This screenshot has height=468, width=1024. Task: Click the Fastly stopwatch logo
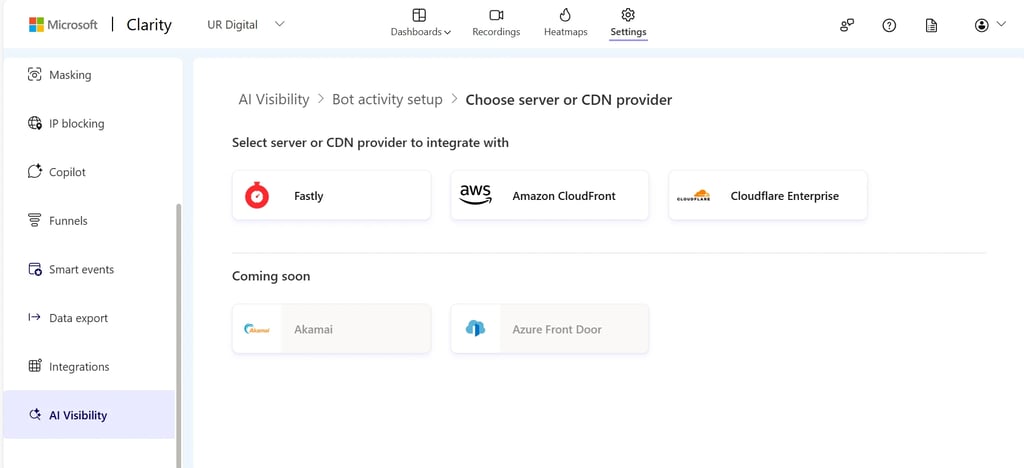[257, 196]
